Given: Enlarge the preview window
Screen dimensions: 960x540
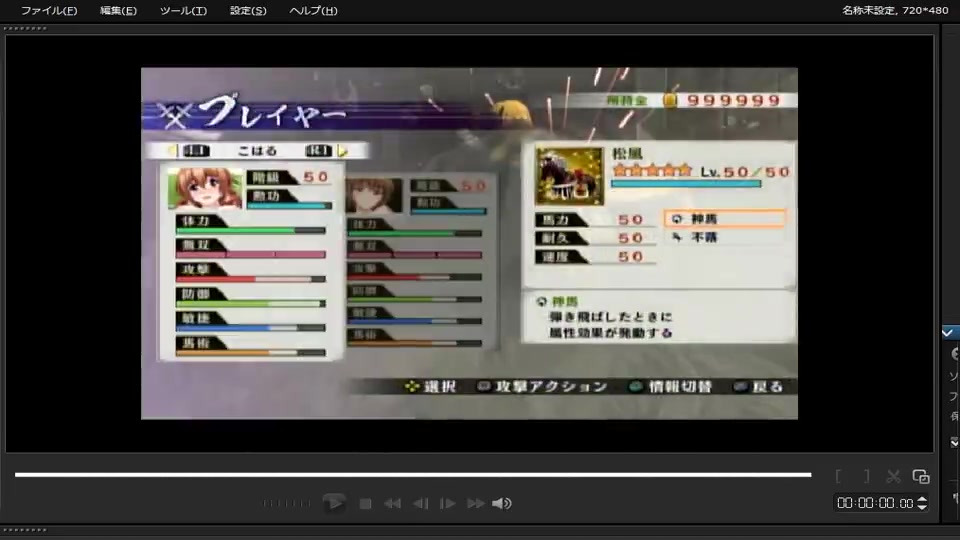Looking at the screenshot, I should click(921, 476).
